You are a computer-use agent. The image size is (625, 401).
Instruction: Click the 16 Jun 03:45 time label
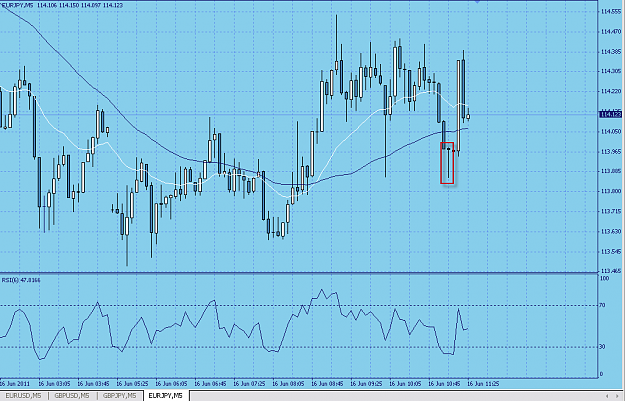[x=93, y=384]
